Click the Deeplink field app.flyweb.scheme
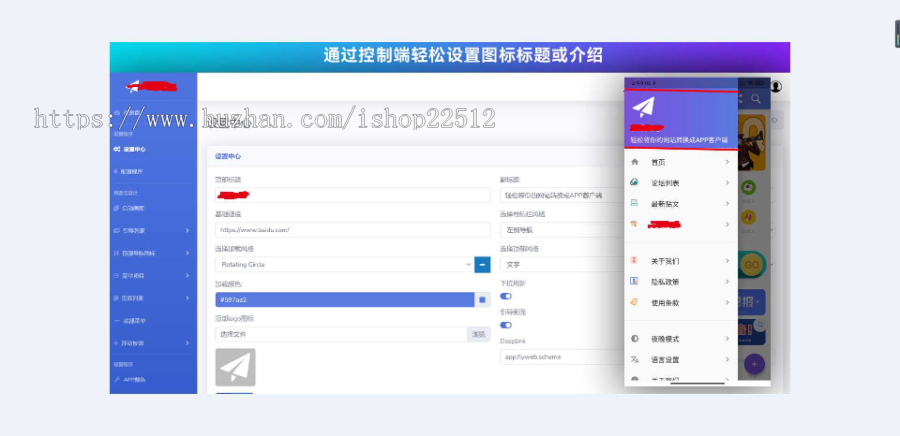This screenshot has width=900, height=436. 561,357
